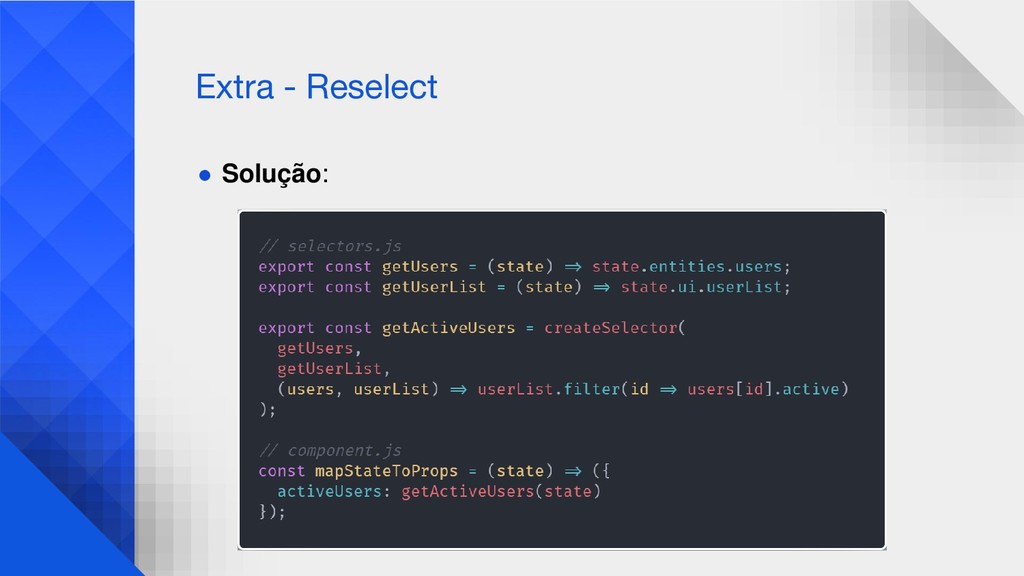
Task: Click the blue bullet before Solução
Action: [x=204, y=175]
